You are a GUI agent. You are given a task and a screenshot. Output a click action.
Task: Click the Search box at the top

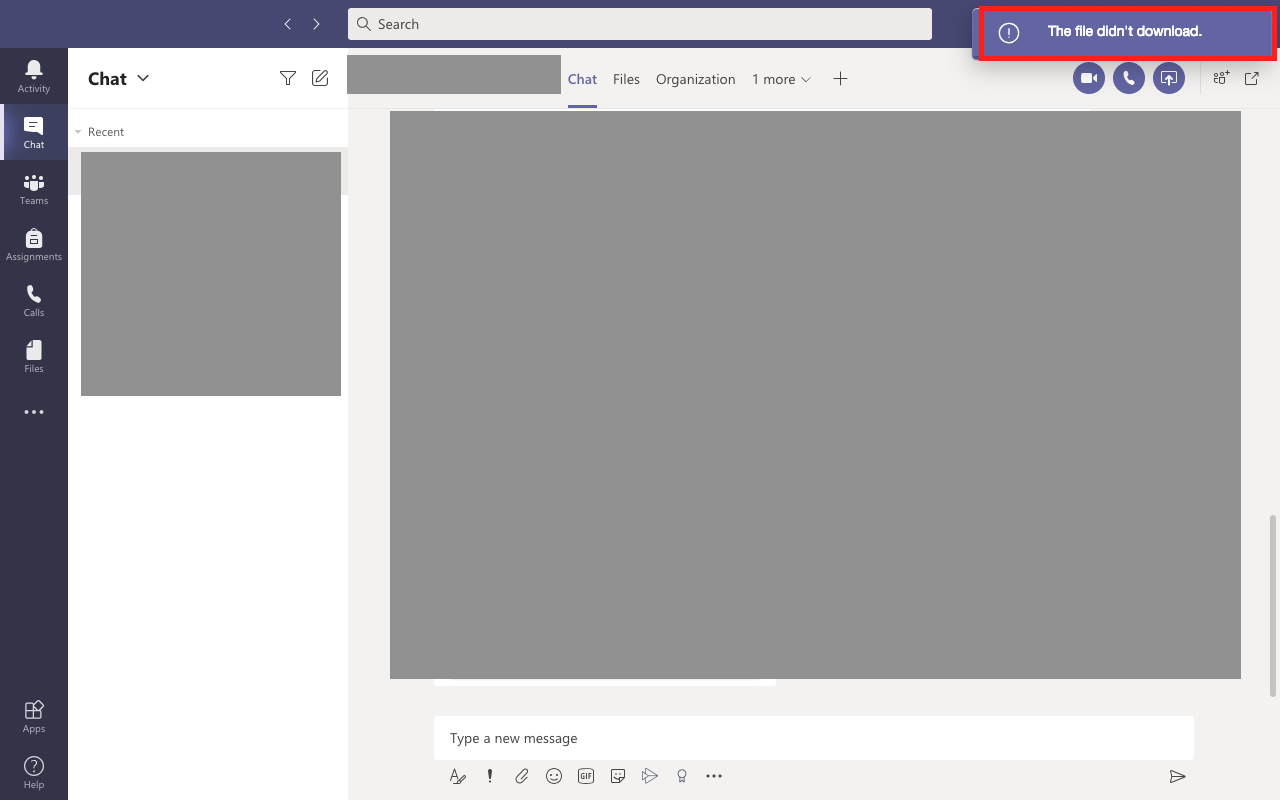tap(640, 24)
